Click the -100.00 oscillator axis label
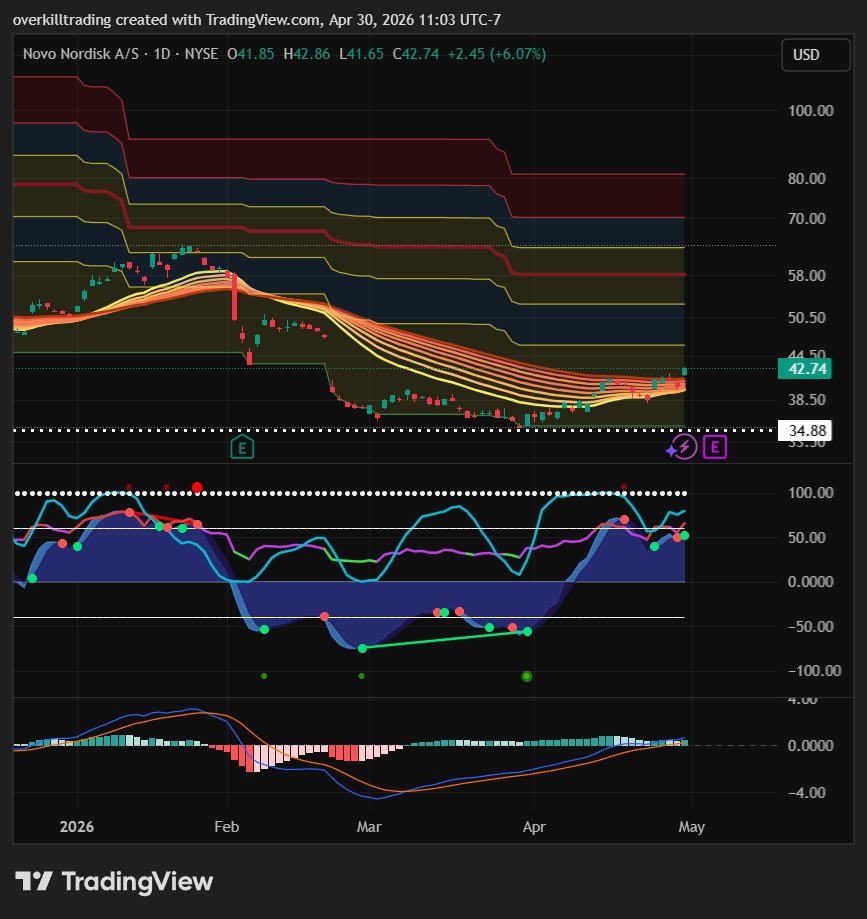The width and height of the screenshot is (867, 919). point(814,670)
